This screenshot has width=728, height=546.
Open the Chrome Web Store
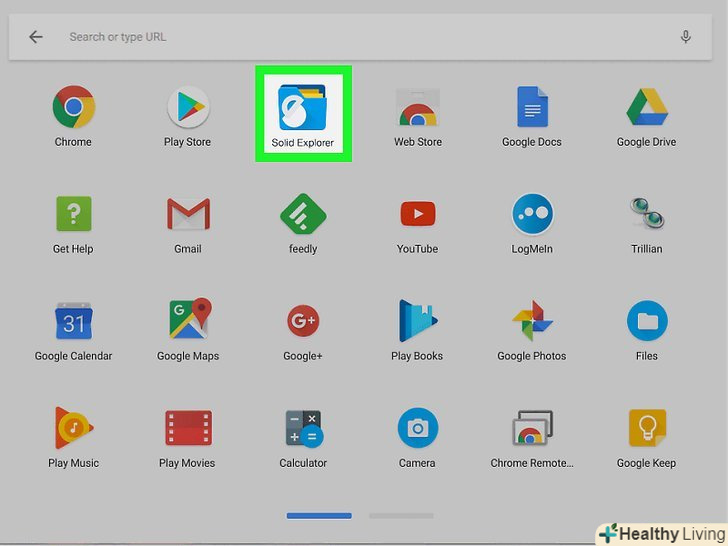tap(417, 108)
